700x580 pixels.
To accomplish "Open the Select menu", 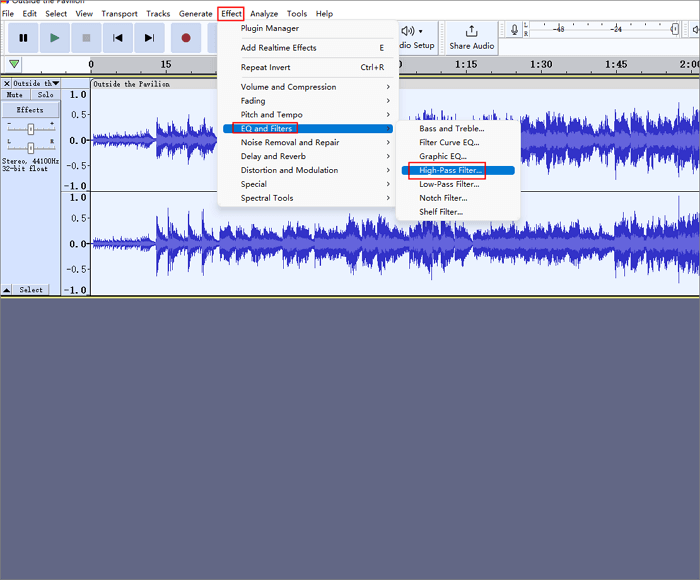I will coord(56,14).
